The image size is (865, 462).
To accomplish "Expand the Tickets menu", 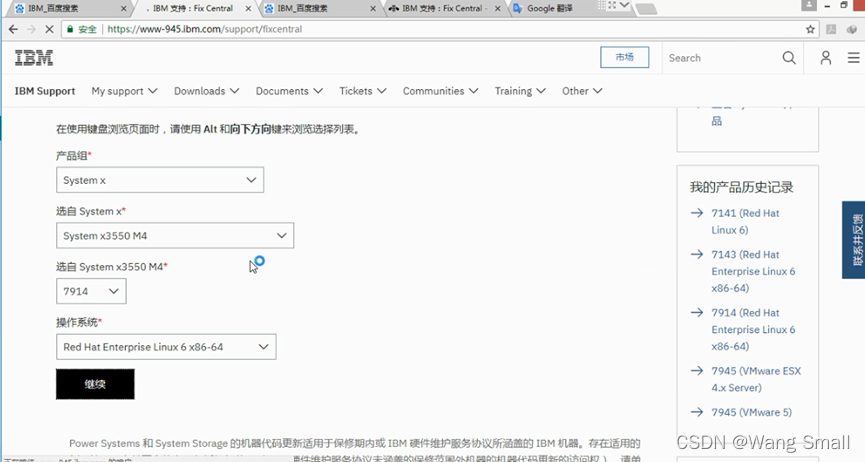I will point(362,91).
